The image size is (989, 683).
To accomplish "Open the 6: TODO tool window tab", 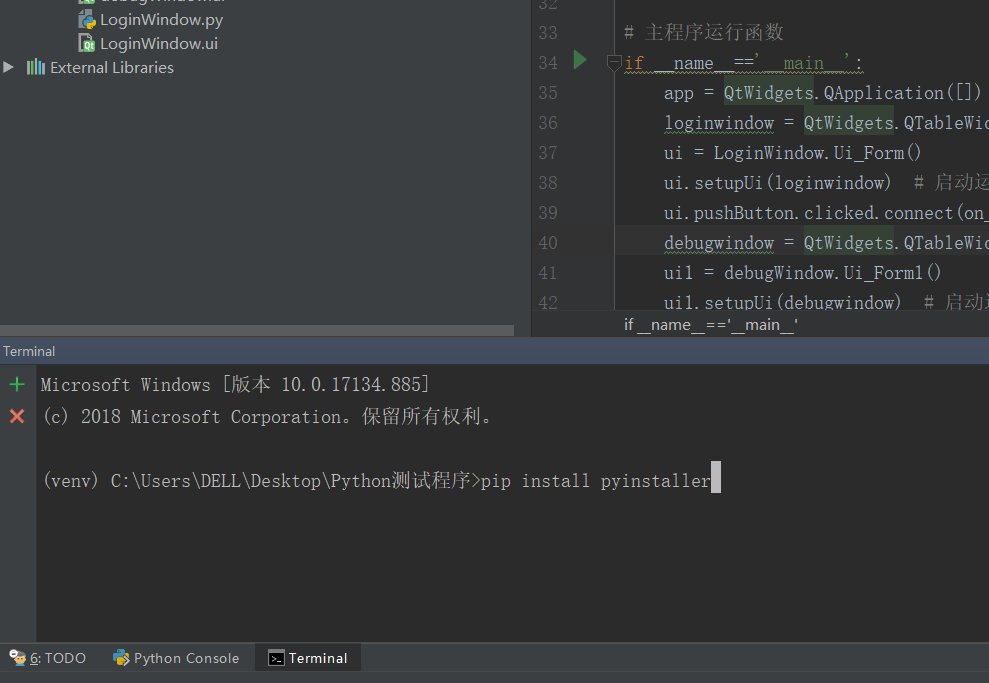I will tap(48, 658).
